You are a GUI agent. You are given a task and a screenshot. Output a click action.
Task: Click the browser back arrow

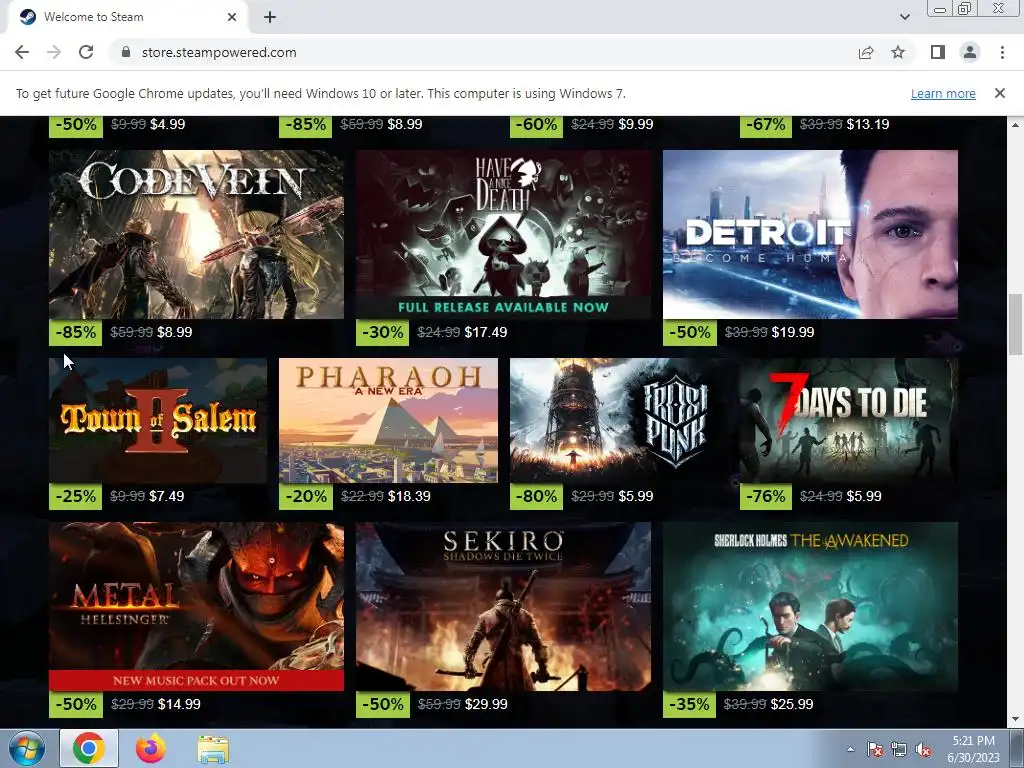click(x=22, y=52)
